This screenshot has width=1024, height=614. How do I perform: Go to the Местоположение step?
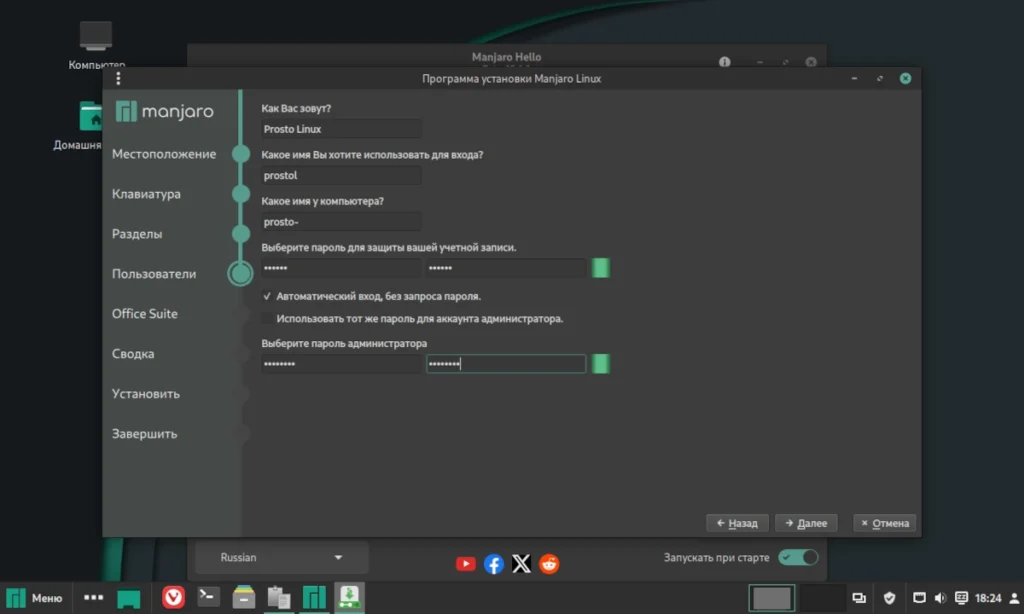pyautogui.click(x=164, y=154)
